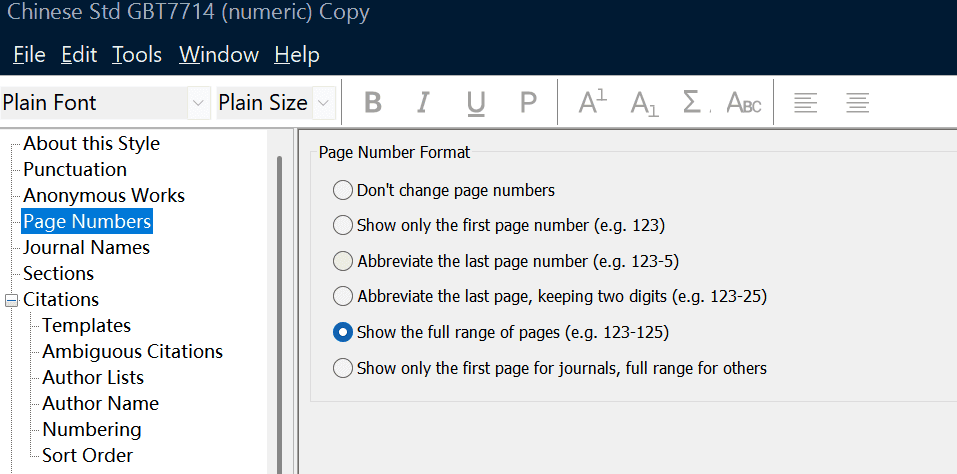
Task: Select Journal Names in the sidebar
Action: (x=86, y=247)
